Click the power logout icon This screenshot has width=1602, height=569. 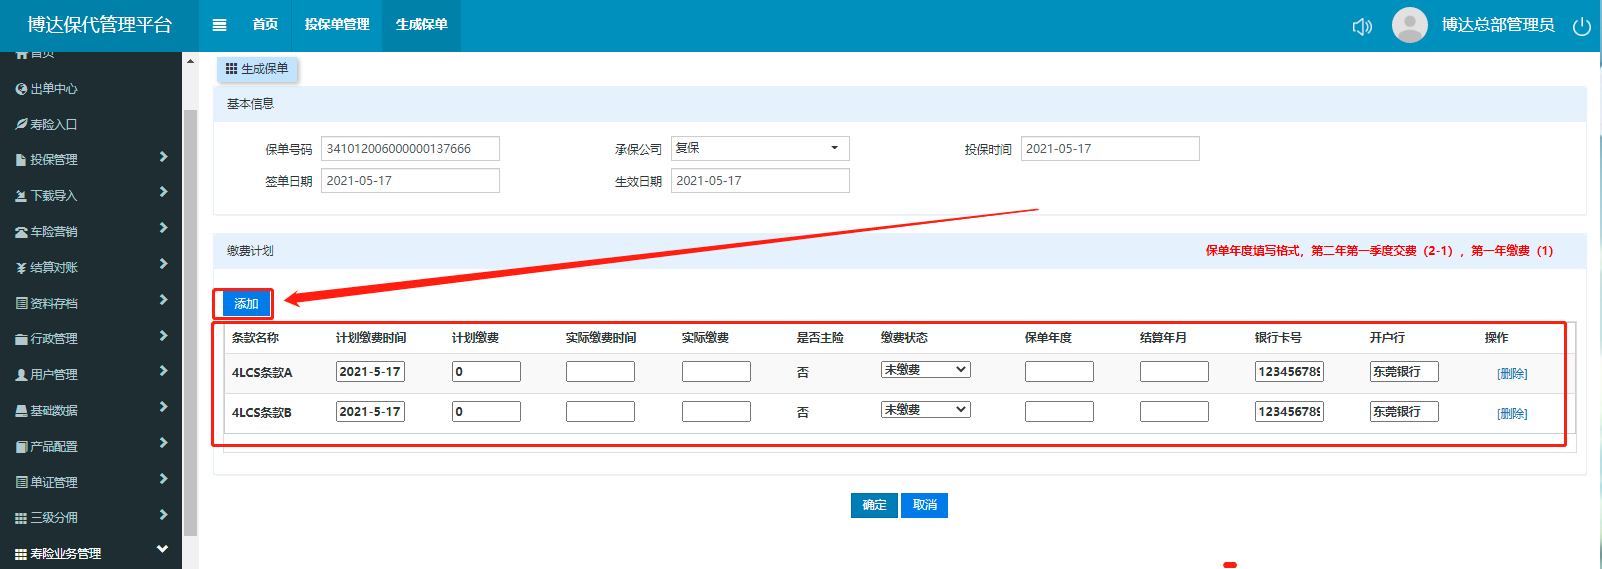point(1582,26)
